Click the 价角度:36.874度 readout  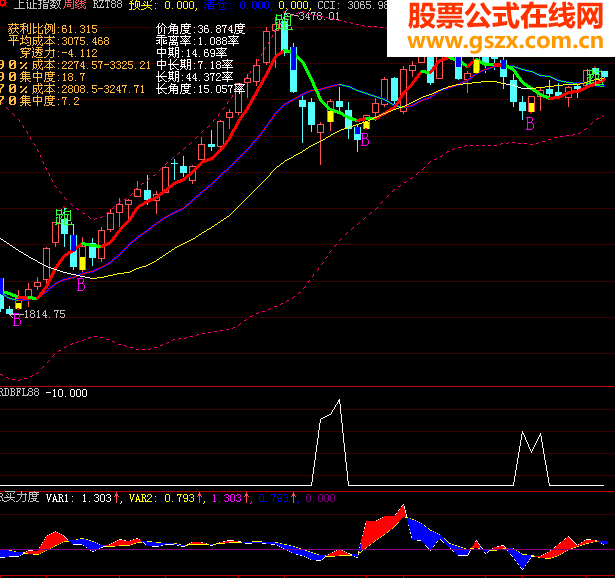click(x=200, y=29)
